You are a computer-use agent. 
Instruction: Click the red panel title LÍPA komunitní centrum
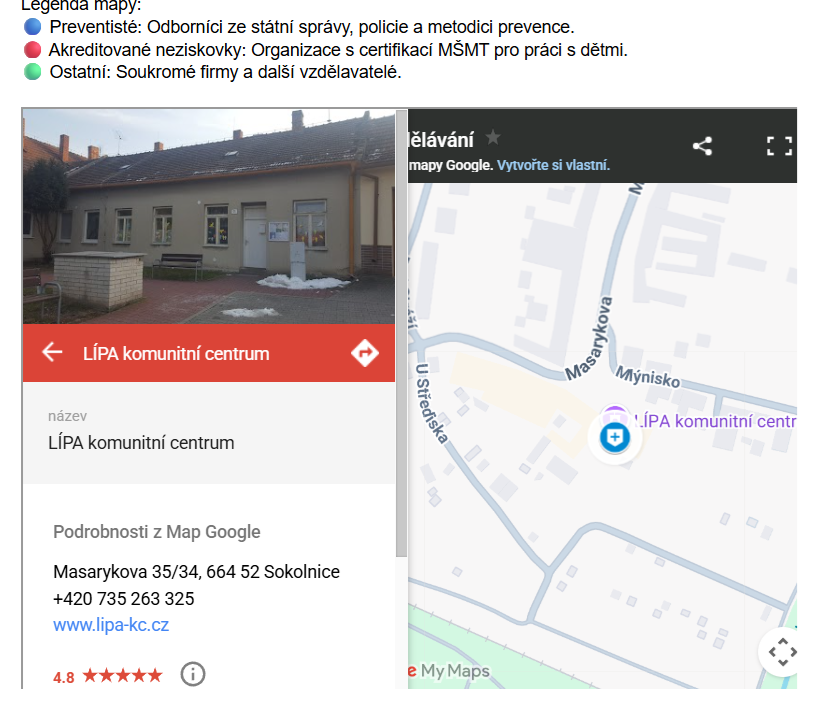pyautogui.click(x=176, y=353)
